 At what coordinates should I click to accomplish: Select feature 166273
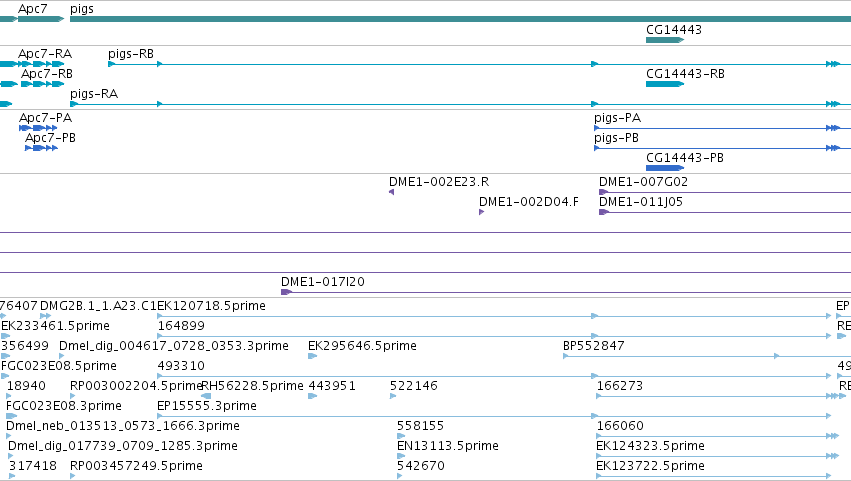620,386
